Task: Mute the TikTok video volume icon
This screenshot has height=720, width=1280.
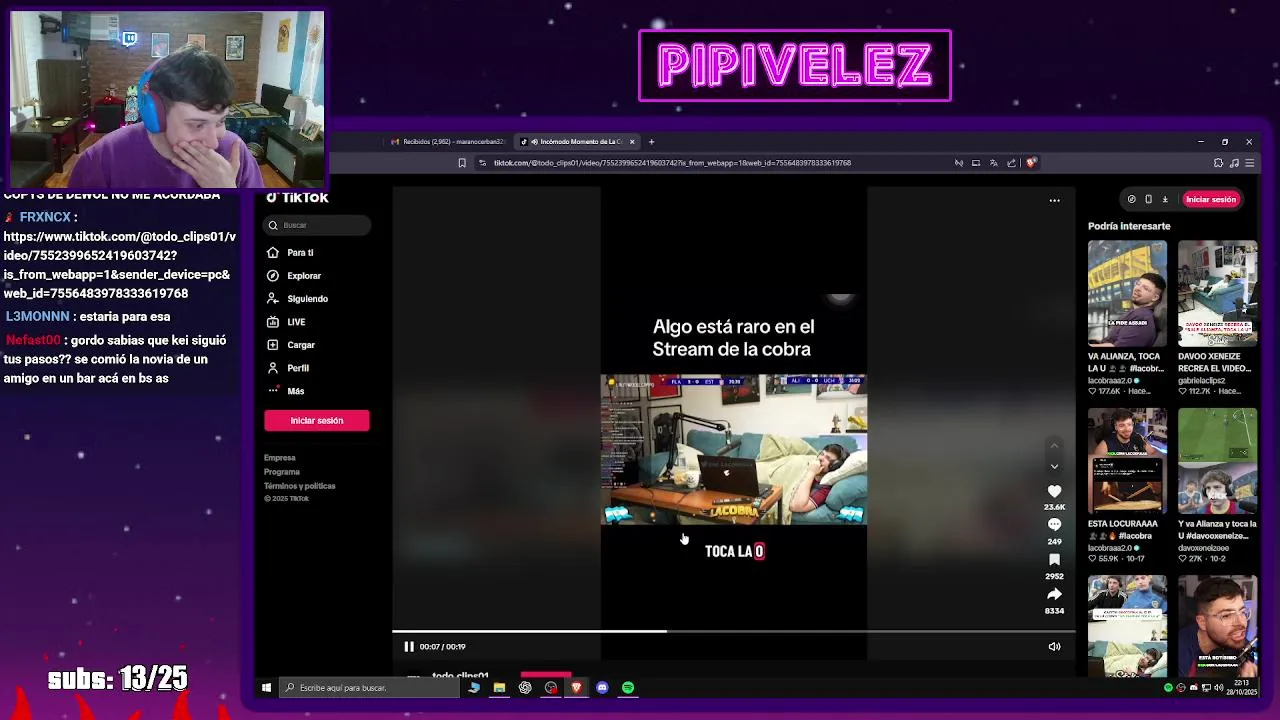Action: pos(1054,647)
